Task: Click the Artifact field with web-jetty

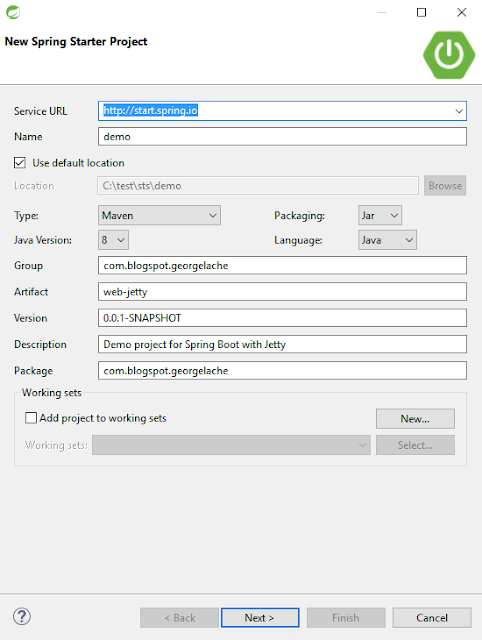Action: [x=282, y=292]
